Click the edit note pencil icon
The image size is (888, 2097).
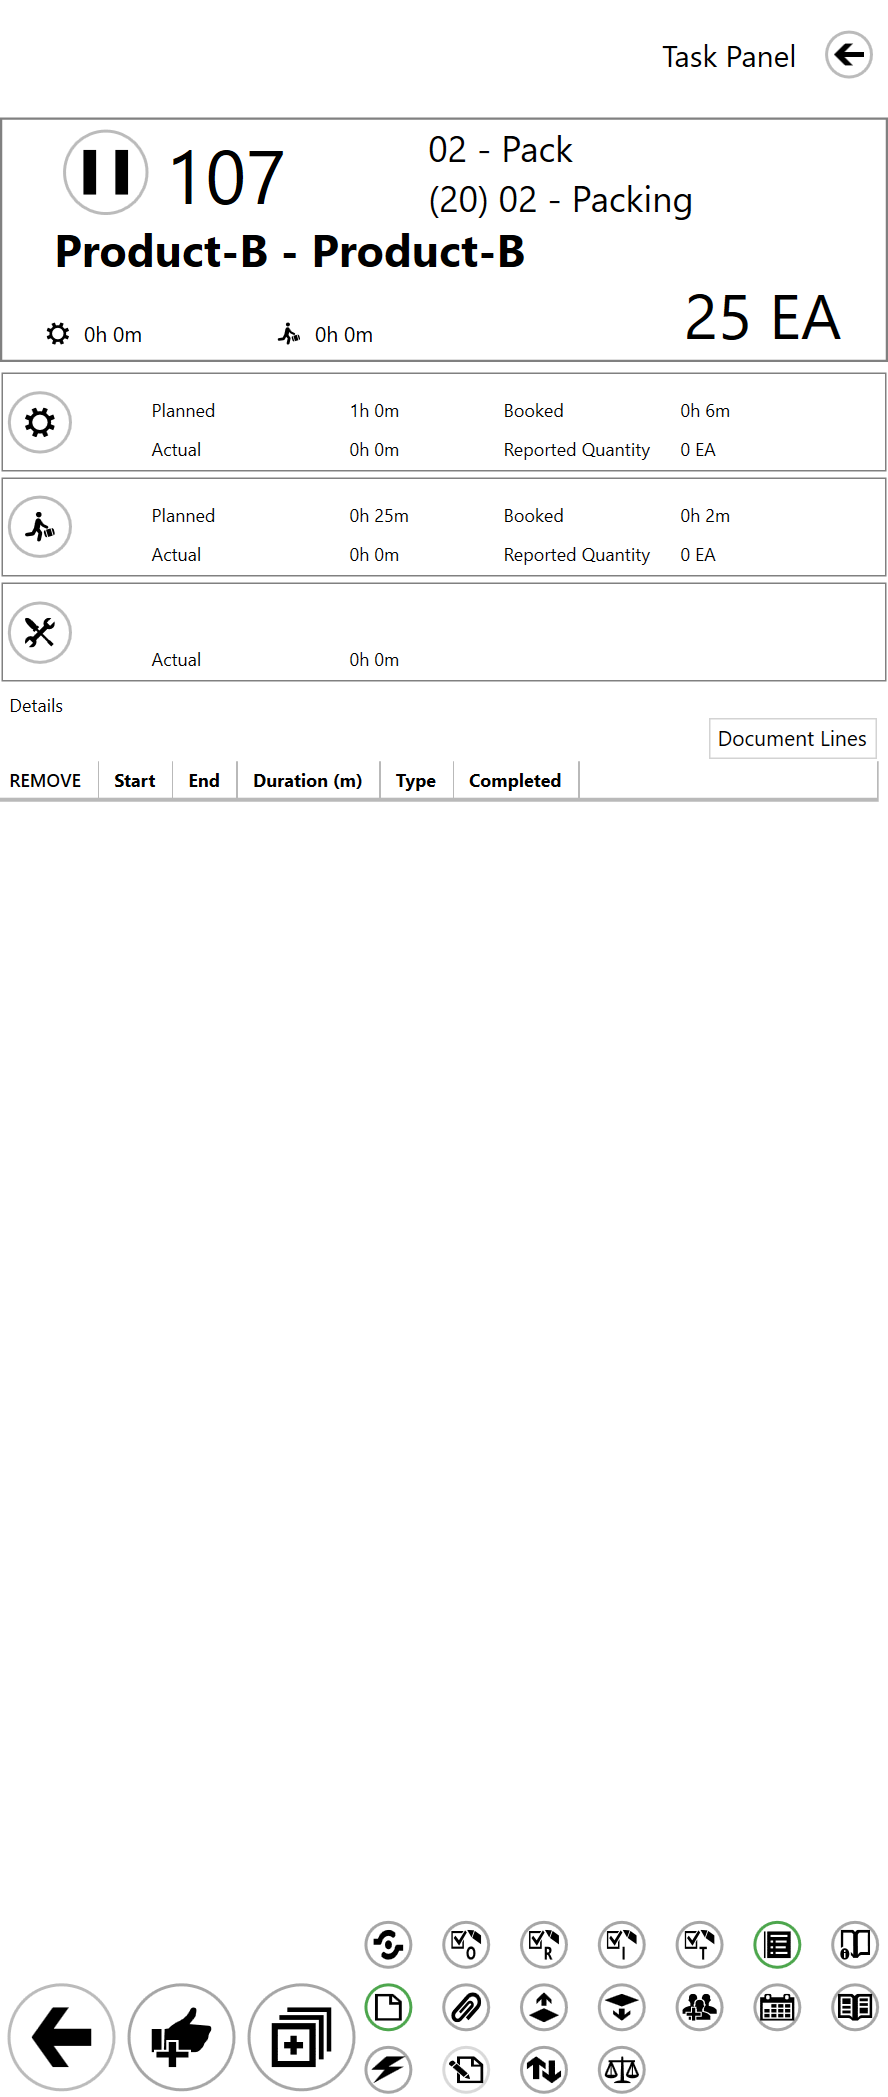[x=466, y=2069]
